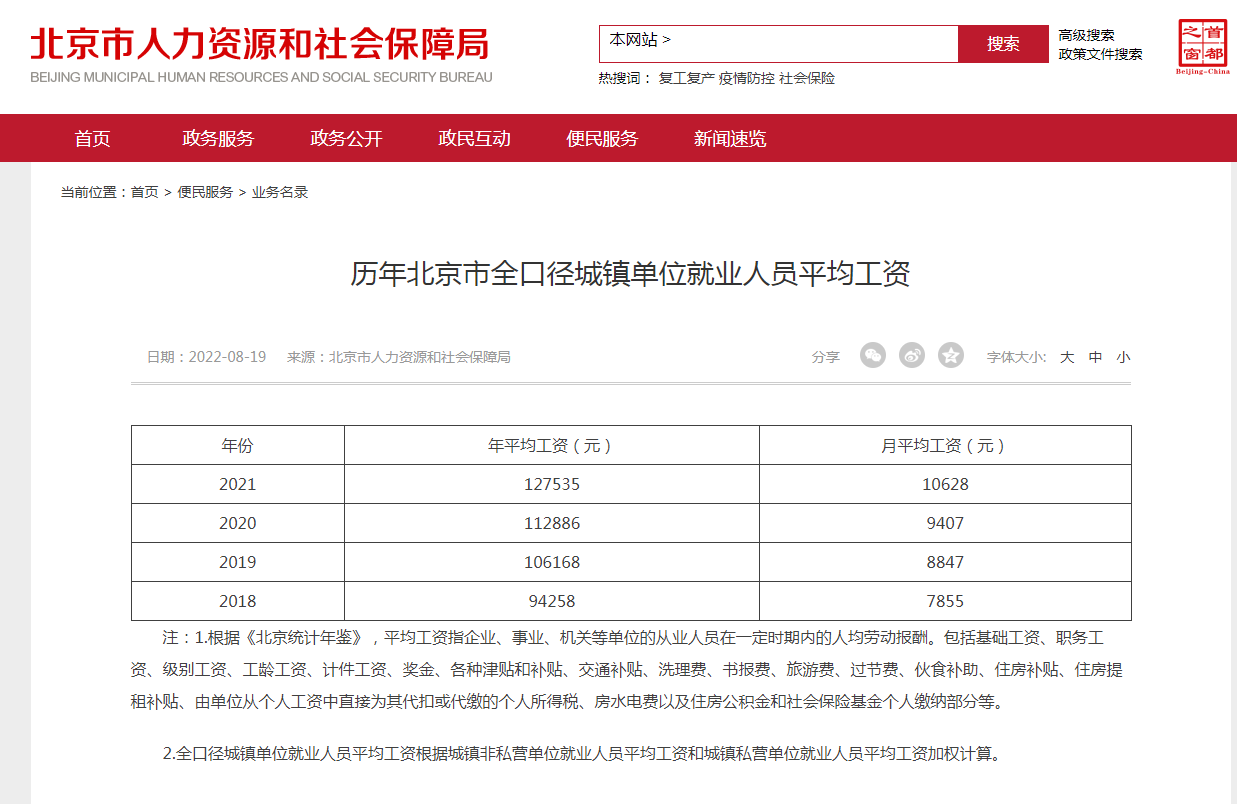Go to the 首页 nav menu item
1237x804 pixels.
point(92,138)
